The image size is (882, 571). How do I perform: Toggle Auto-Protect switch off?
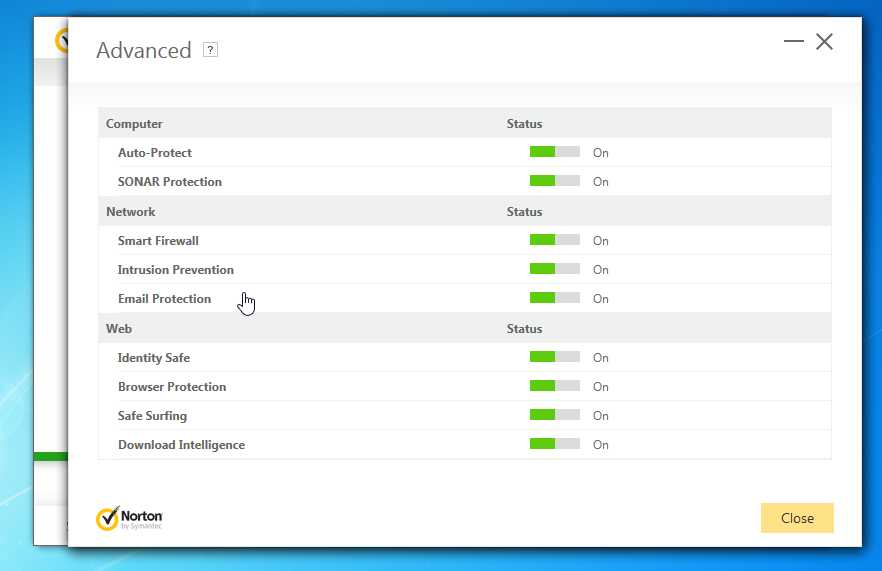click(554, 153)
